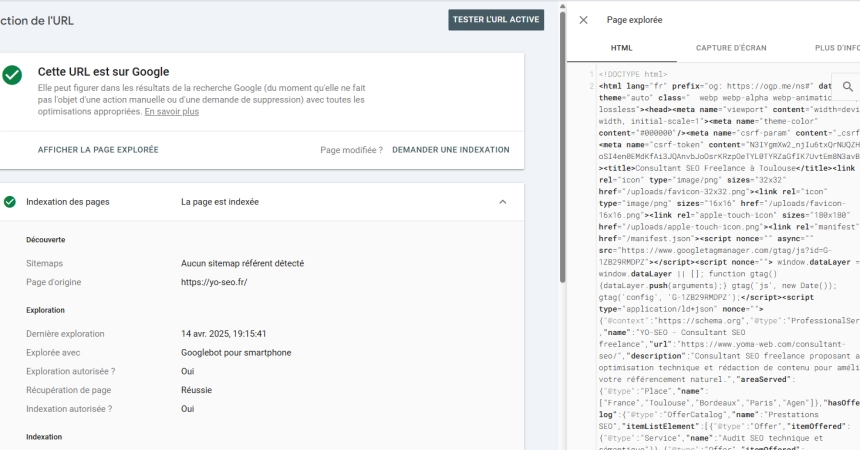Close the Page explorée panel
This screenshot has height=450, width=860.
584,20
